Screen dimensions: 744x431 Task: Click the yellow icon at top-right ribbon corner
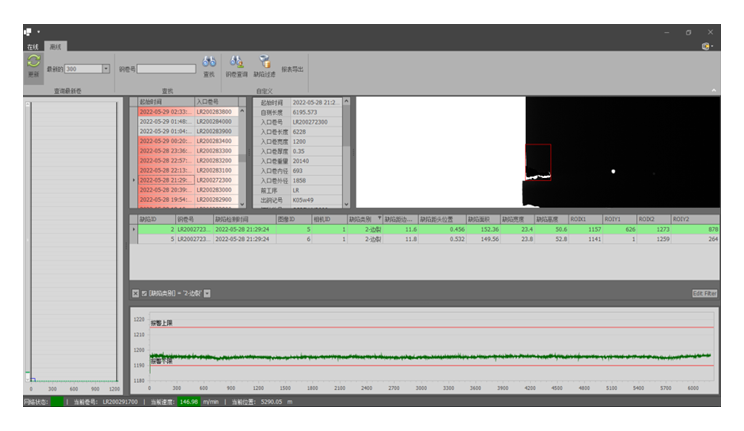[707, 46]
